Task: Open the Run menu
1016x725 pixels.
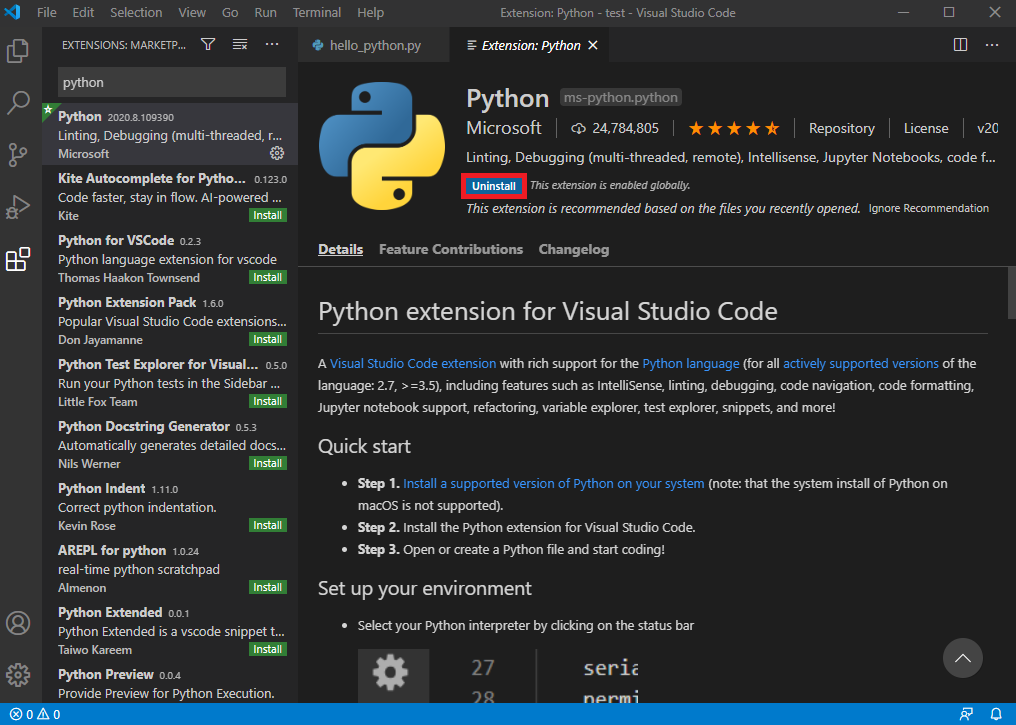Action: [x=265, y=12]
